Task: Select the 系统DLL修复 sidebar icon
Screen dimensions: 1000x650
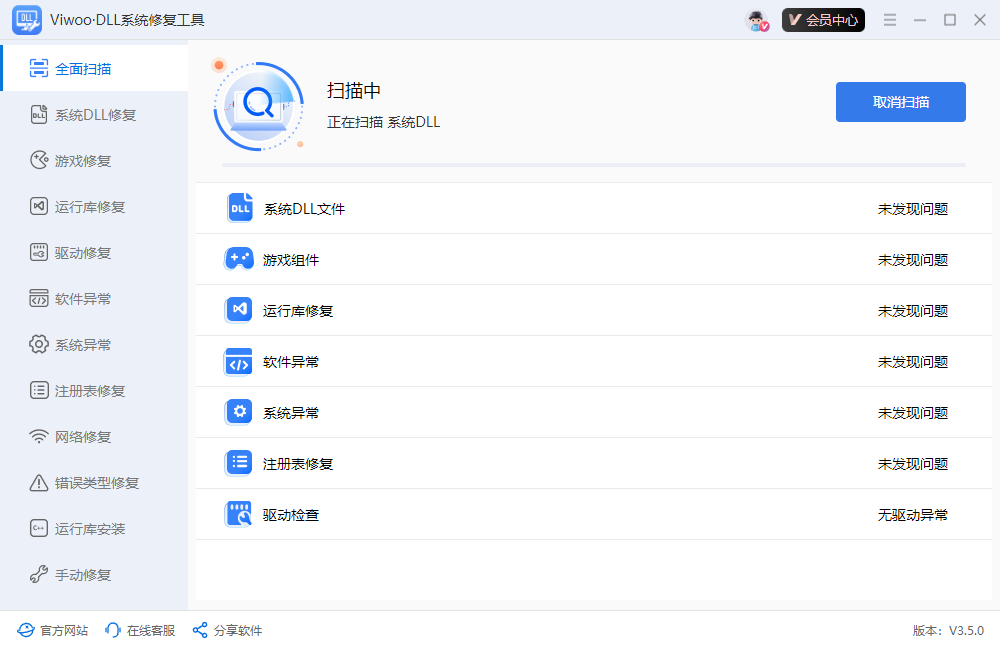Action: 38,114
